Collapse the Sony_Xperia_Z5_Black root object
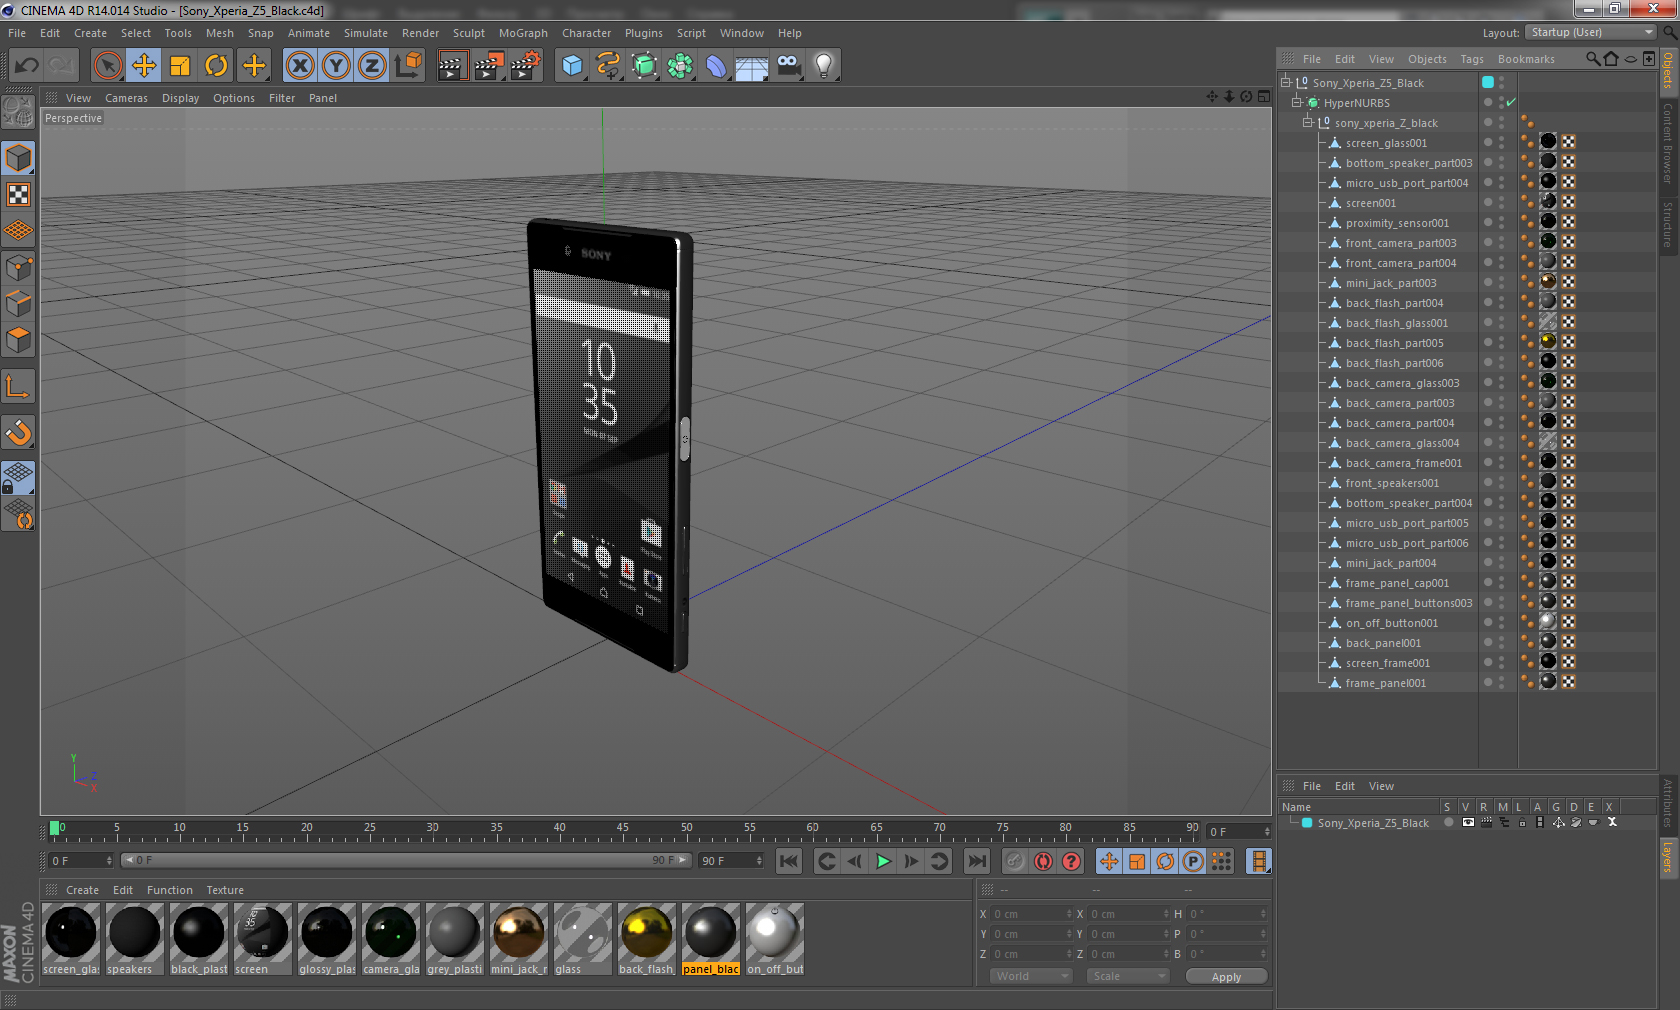The width and height of the screenshot is (1680, 1010). [1286, 83]
